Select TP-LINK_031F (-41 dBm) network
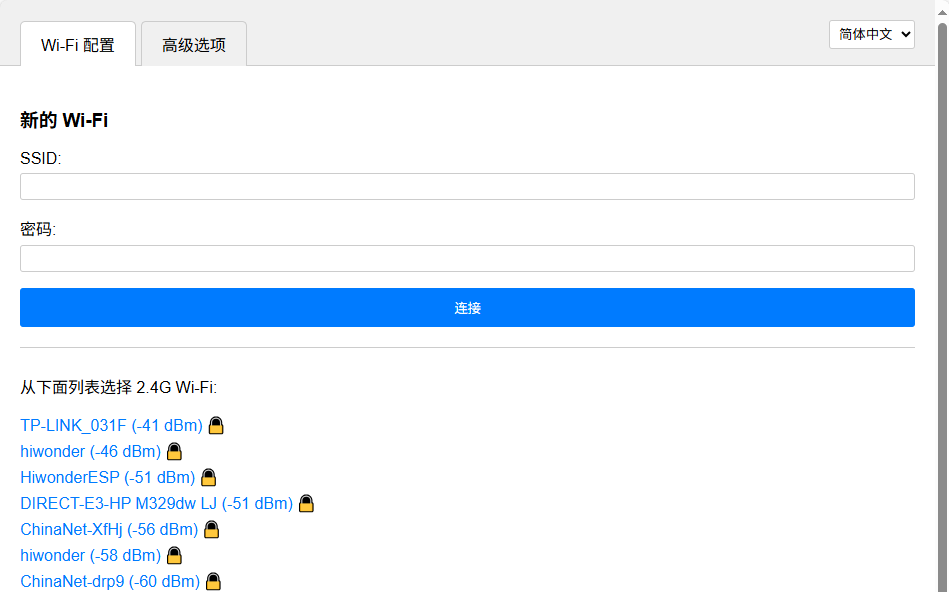This screenshot has height=592, width=949. tap(111, 425)
